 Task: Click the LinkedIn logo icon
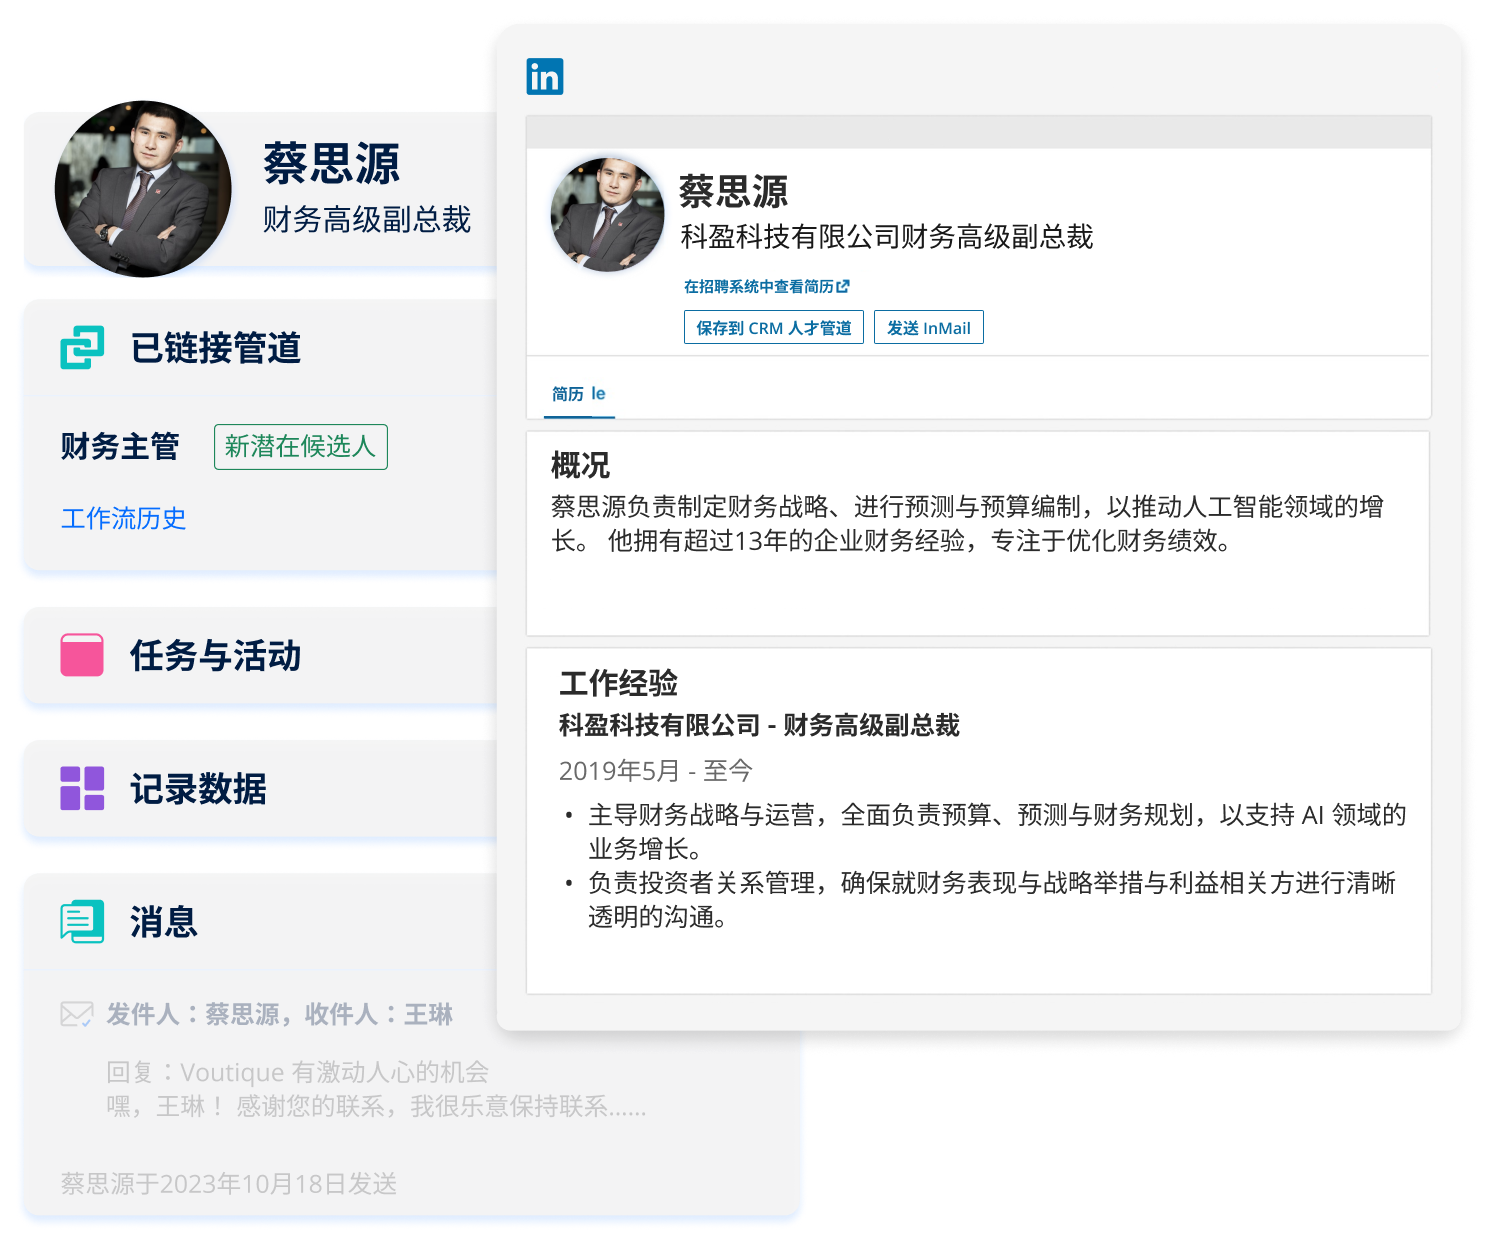click(x=545, y=76)
